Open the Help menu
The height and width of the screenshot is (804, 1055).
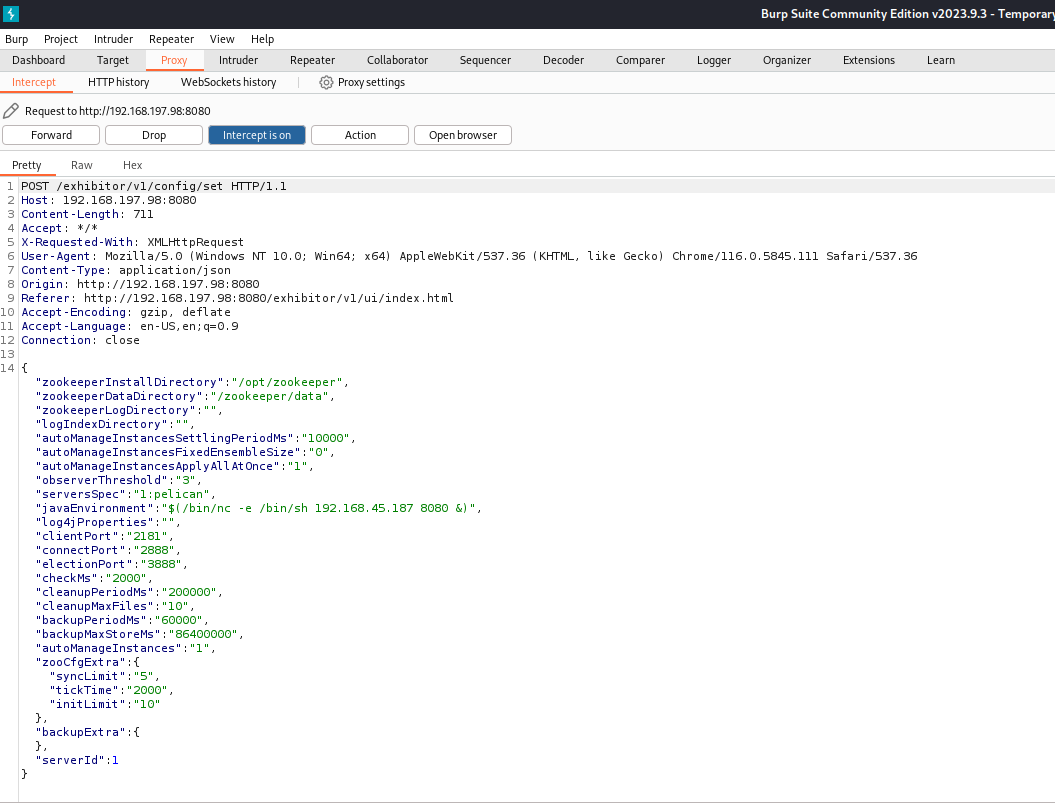[262, 39]
